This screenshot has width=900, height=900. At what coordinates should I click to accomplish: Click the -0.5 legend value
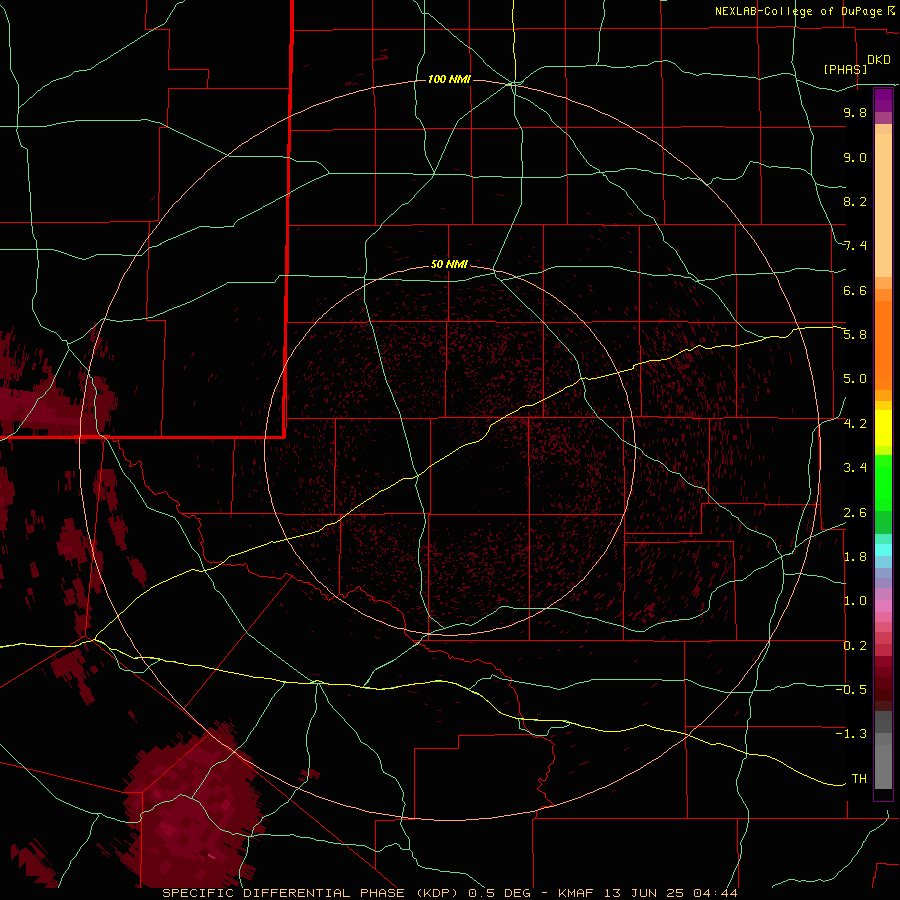851,690
